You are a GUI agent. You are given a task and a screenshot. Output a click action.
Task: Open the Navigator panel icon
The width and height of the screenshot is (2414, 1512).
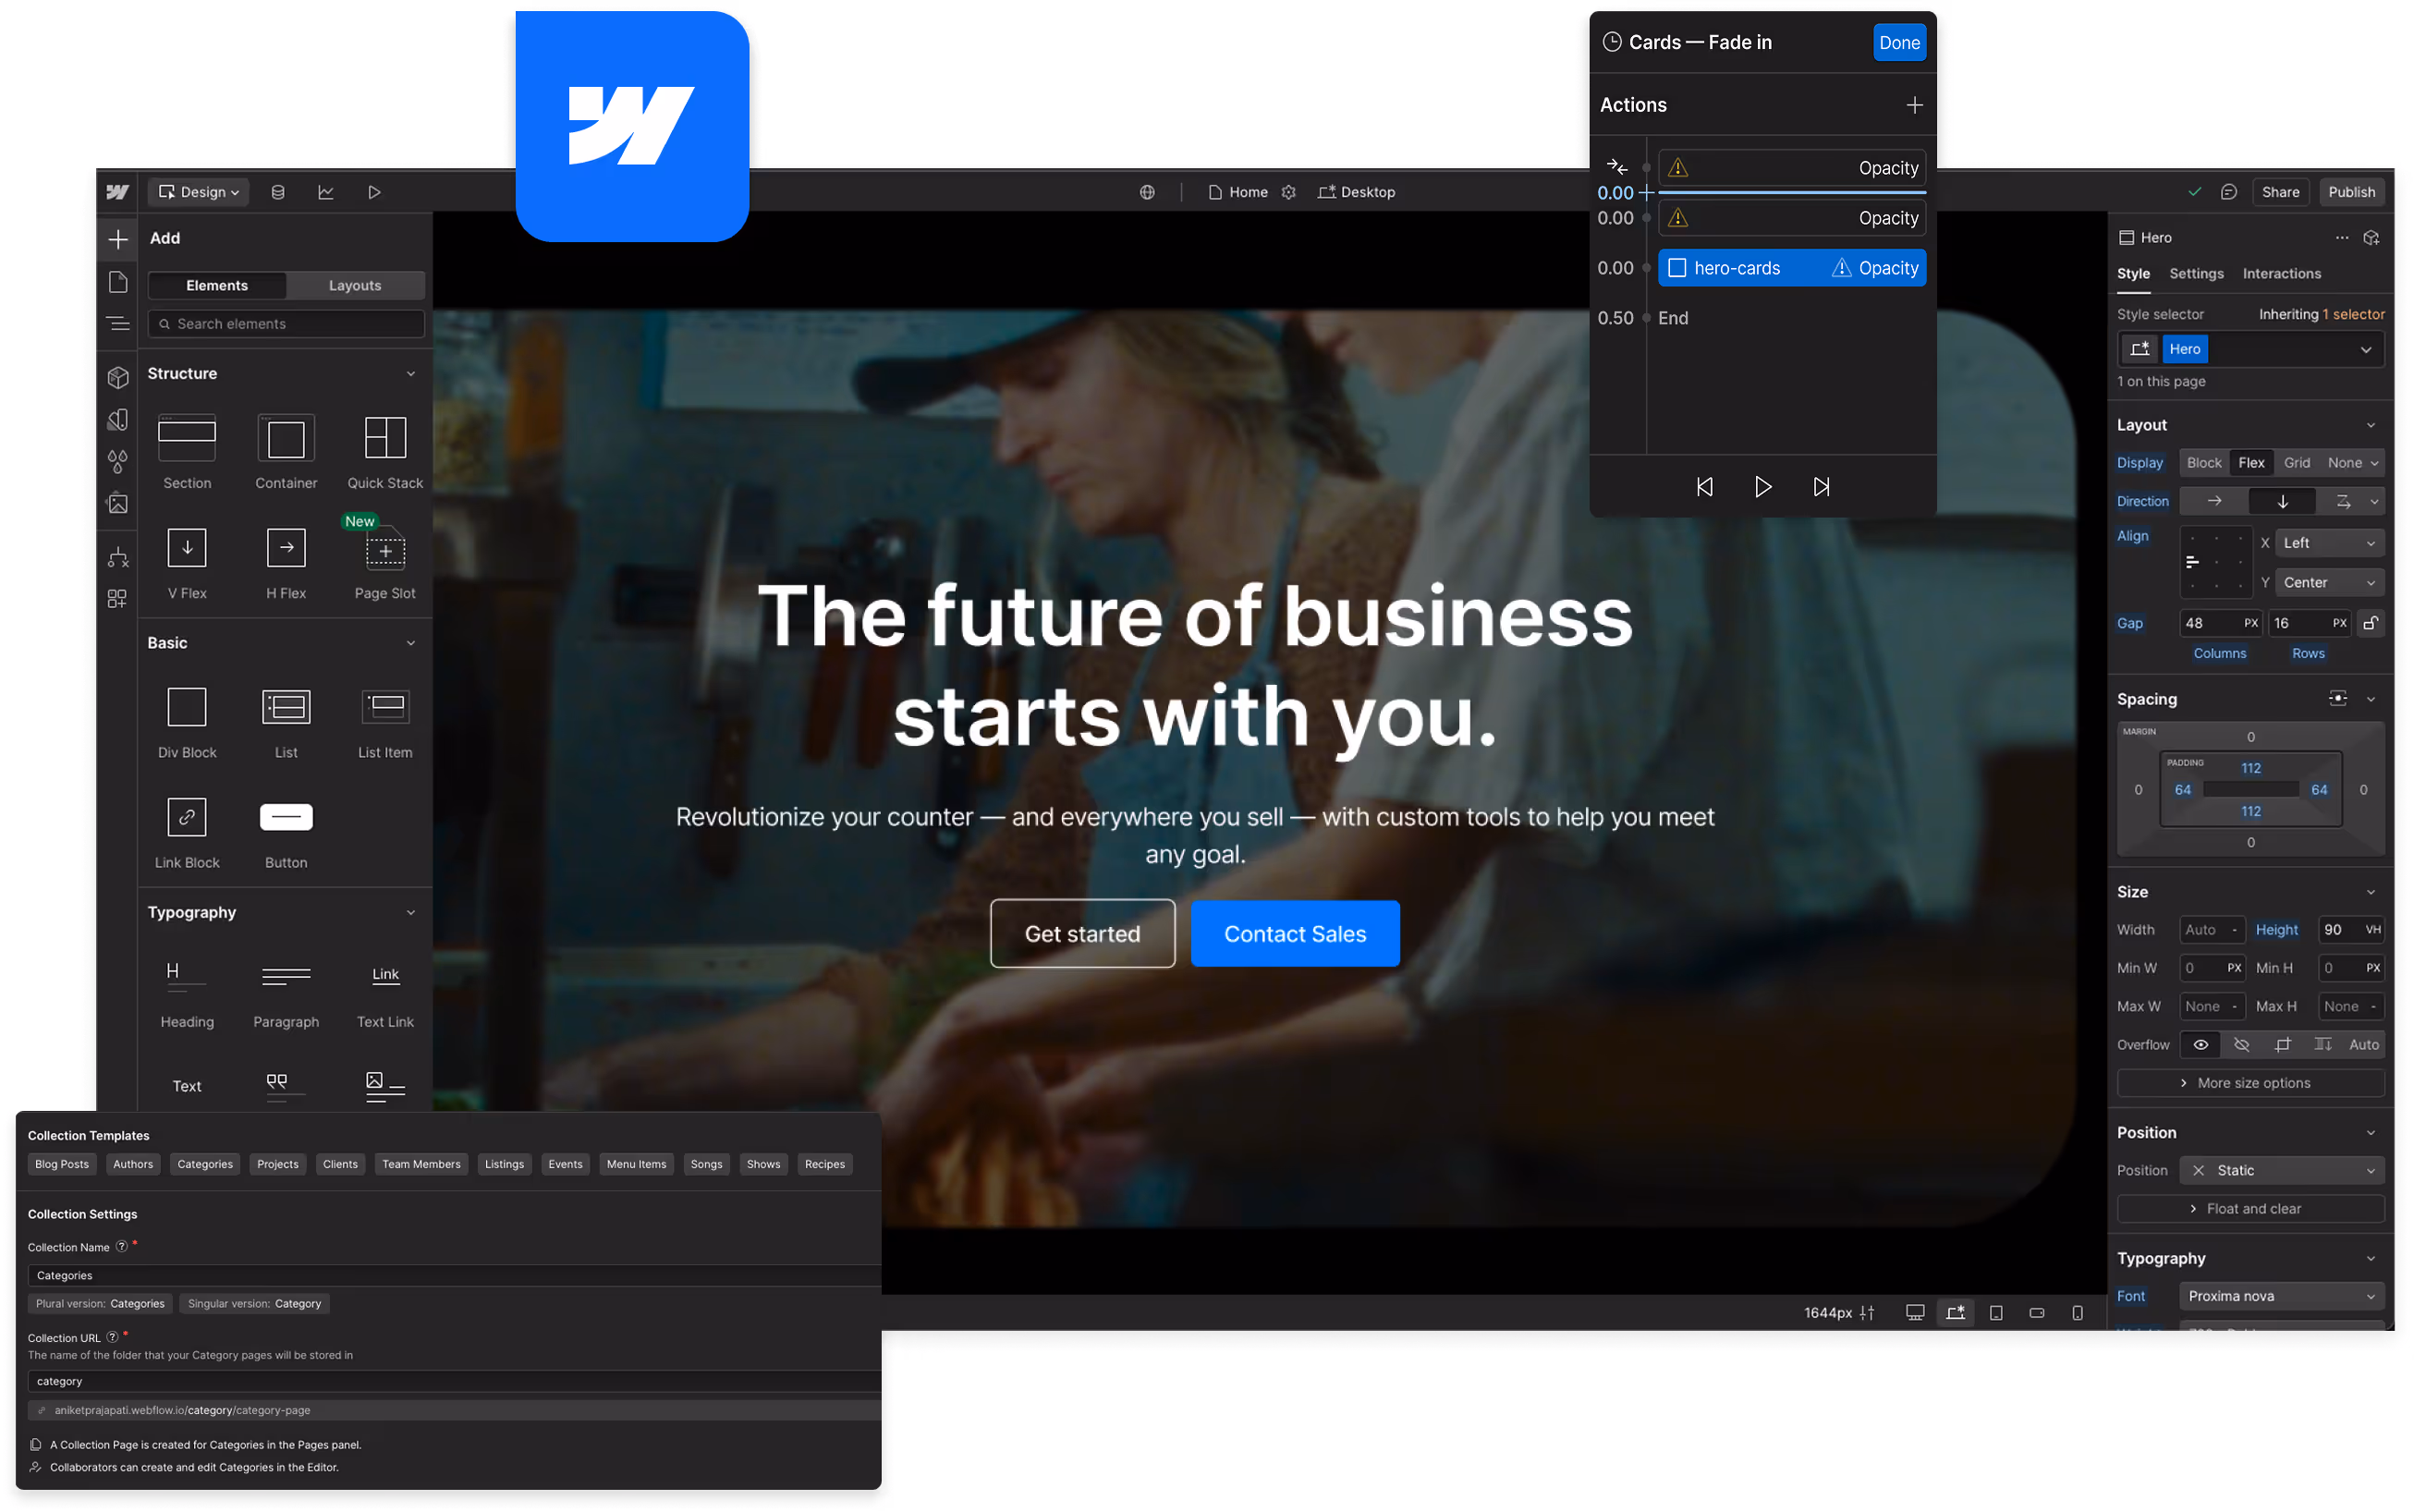118,323
